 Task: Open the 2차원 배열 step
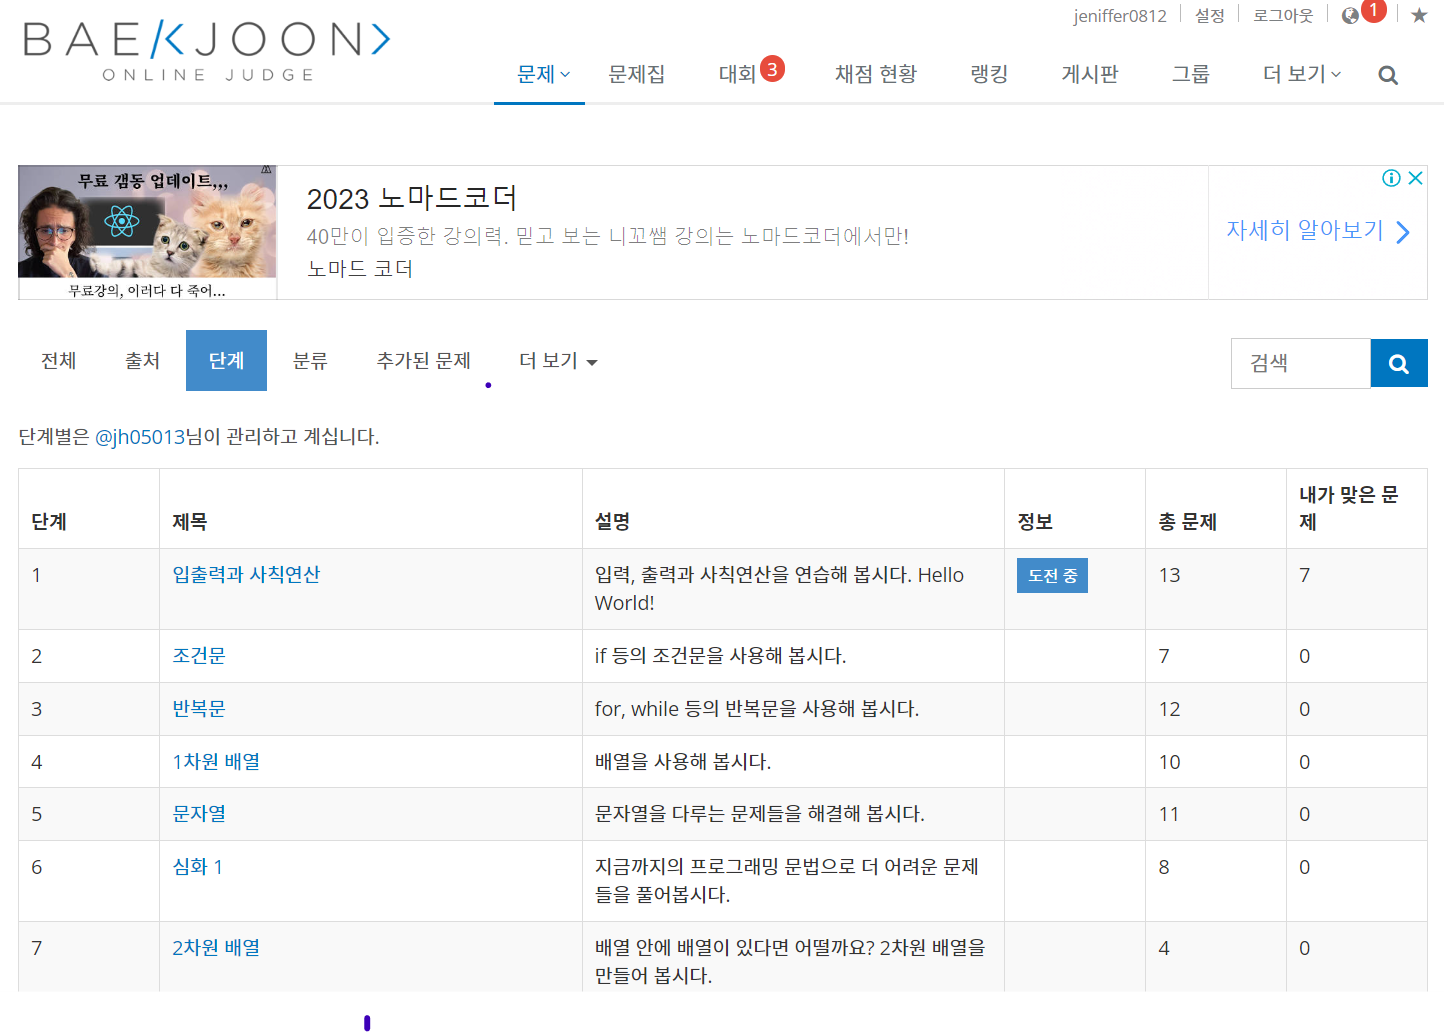pos(216,948)
